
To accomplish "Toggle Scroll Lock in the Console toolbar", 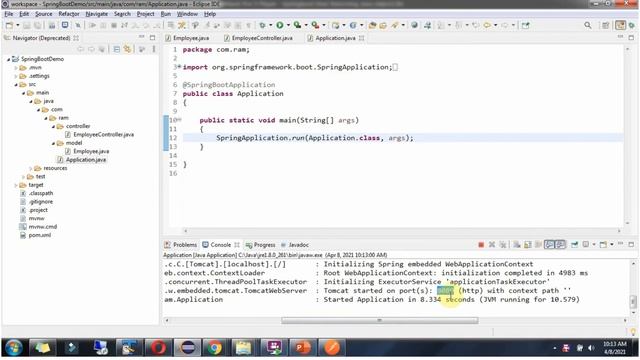I will [528, 244].
